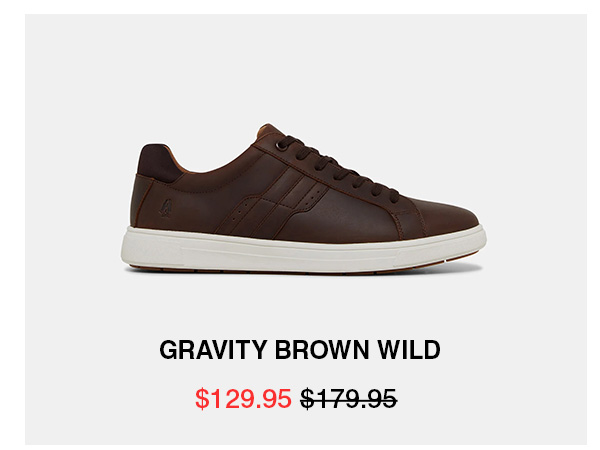Click the shoe tongue at the top
600x450 pixels.
270,131
